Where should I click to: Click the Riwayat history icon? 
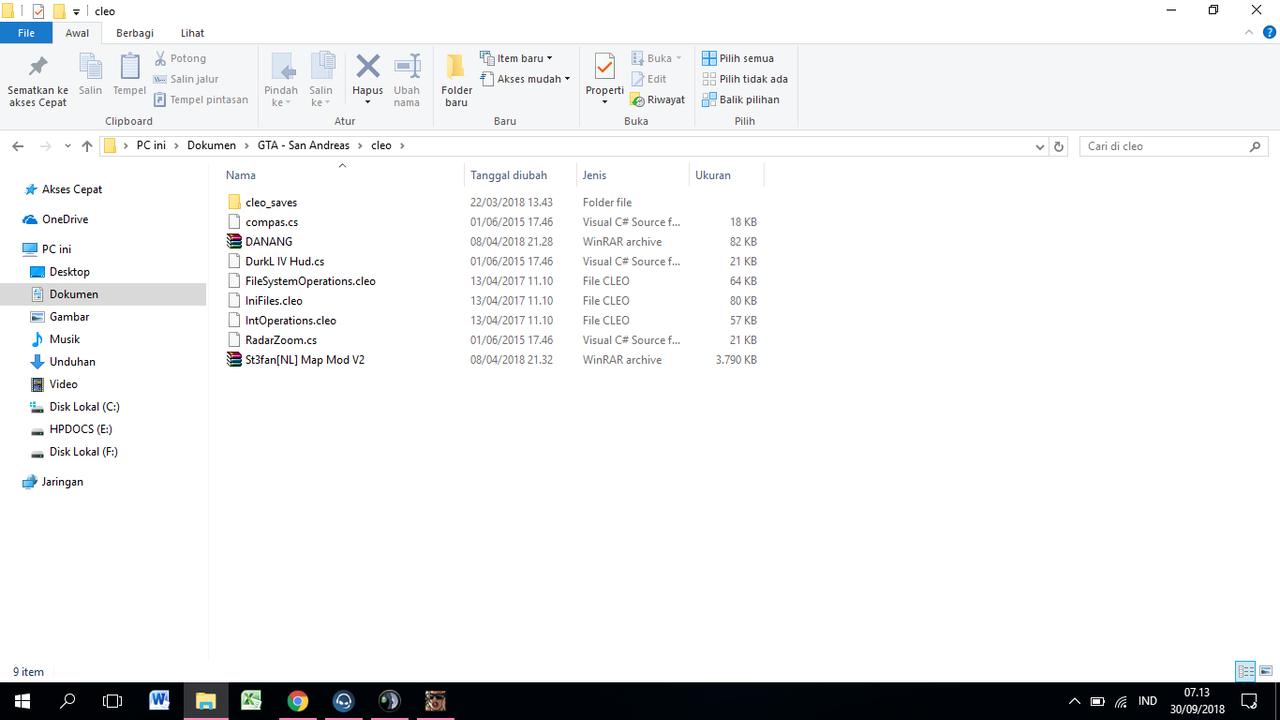coord(637,100)
